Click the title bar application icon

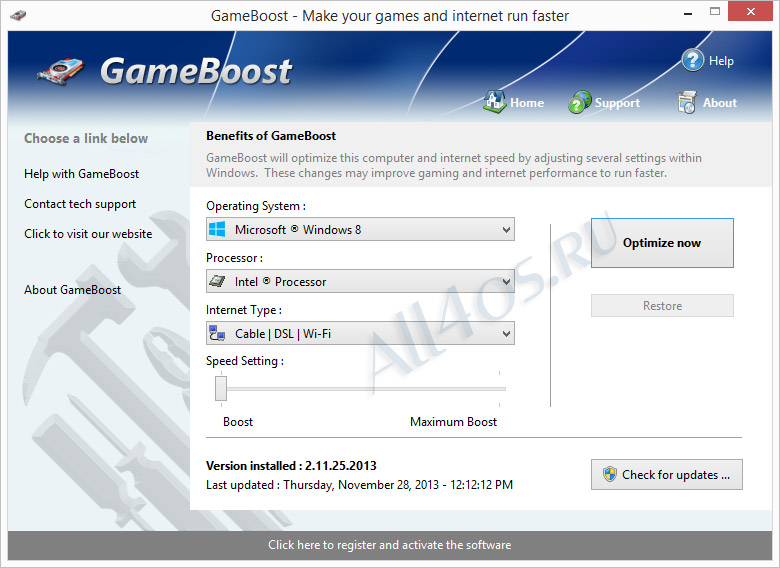tap(18, 15)
